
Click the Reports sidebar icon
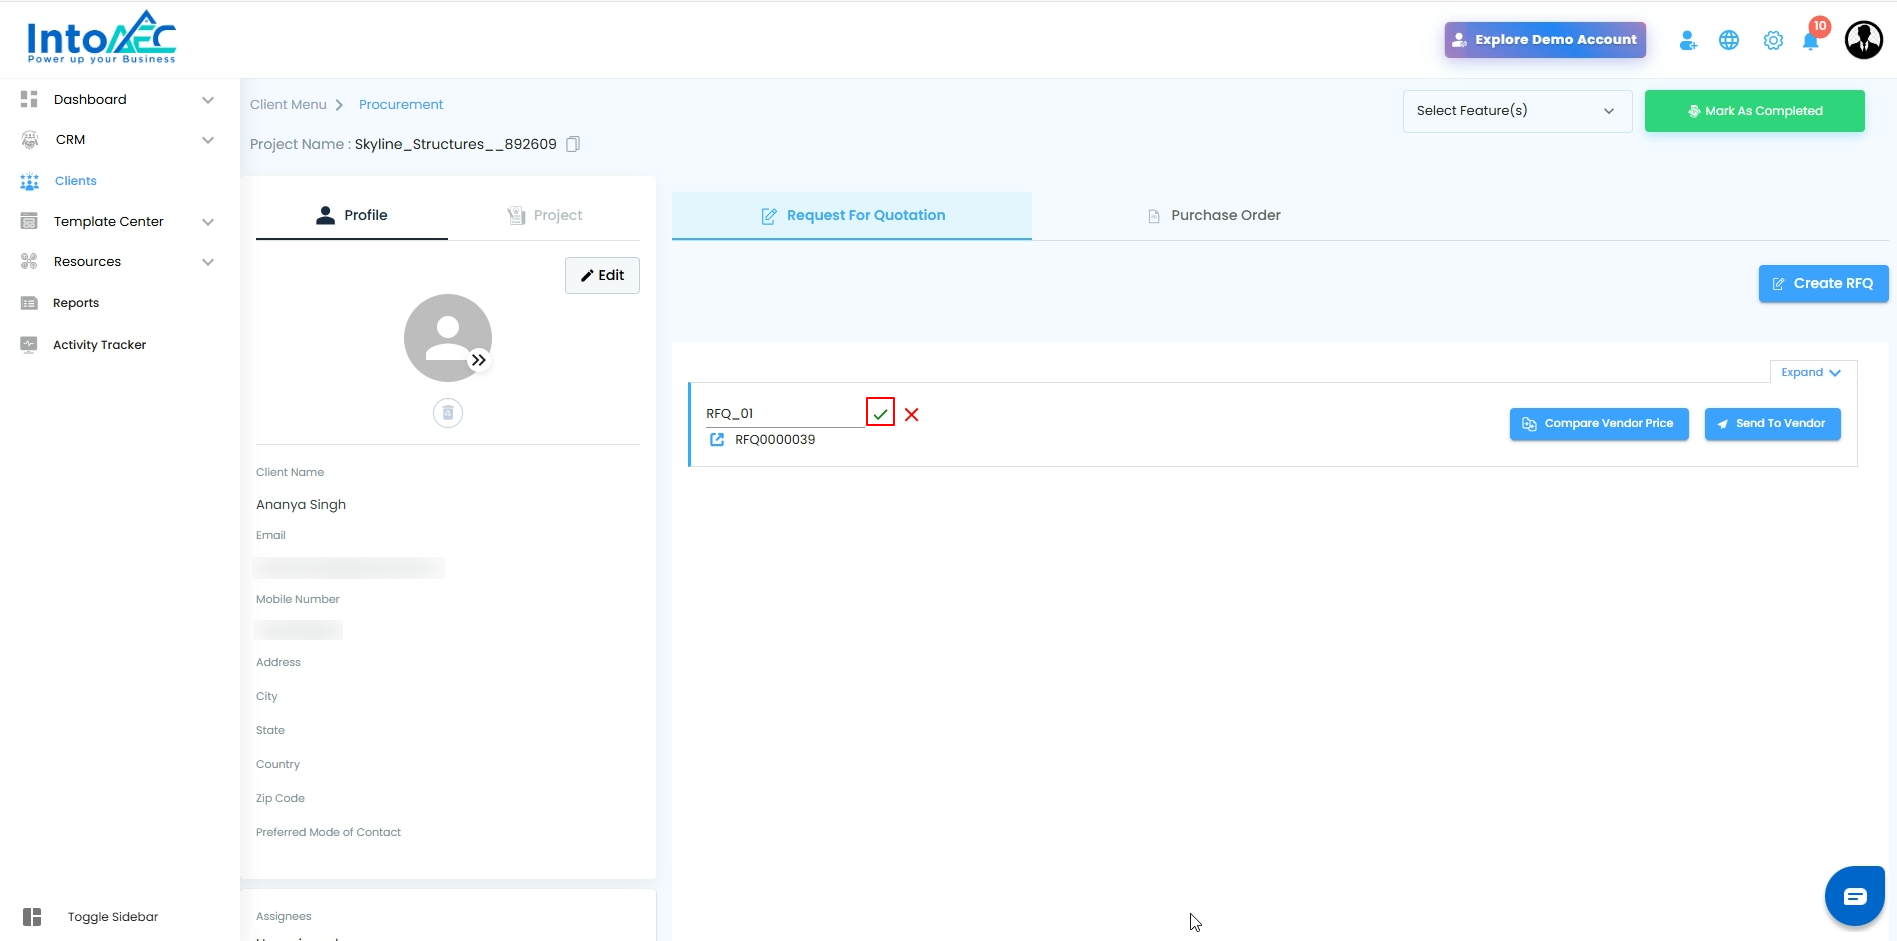pos(29,303)
